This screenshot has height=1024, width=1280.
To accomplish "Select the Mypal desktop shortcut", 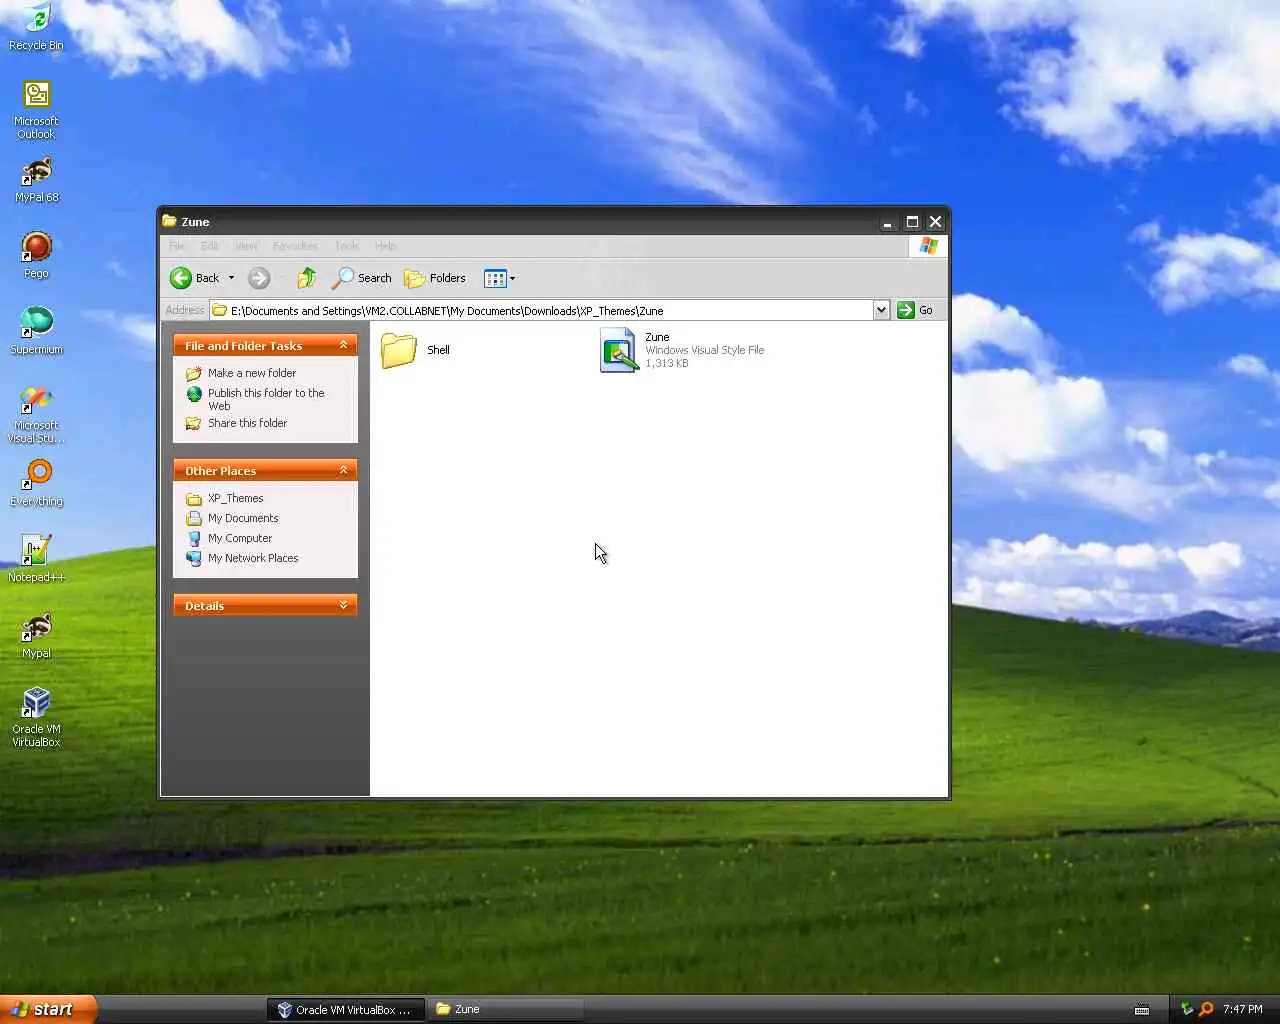I will tap(36, 636).
